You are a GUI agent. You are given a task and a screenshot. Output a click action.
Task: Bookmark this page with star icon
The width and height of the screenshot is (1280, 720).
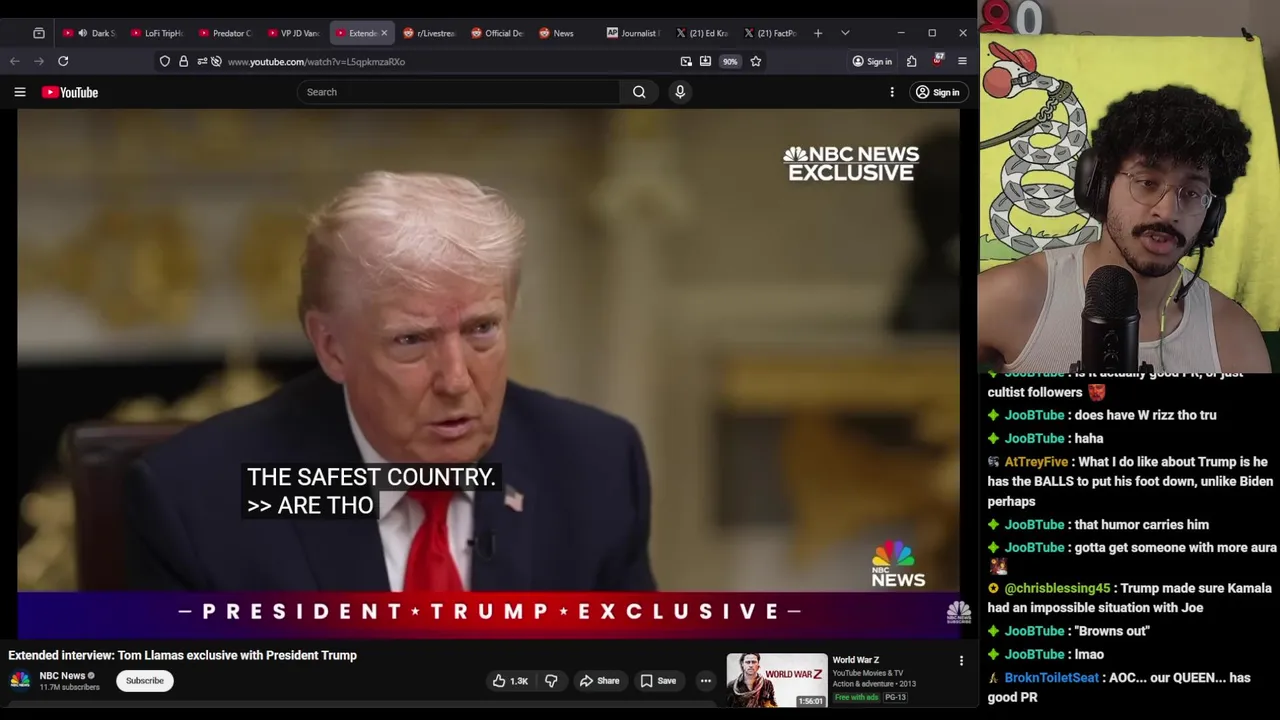pos(756,61)
